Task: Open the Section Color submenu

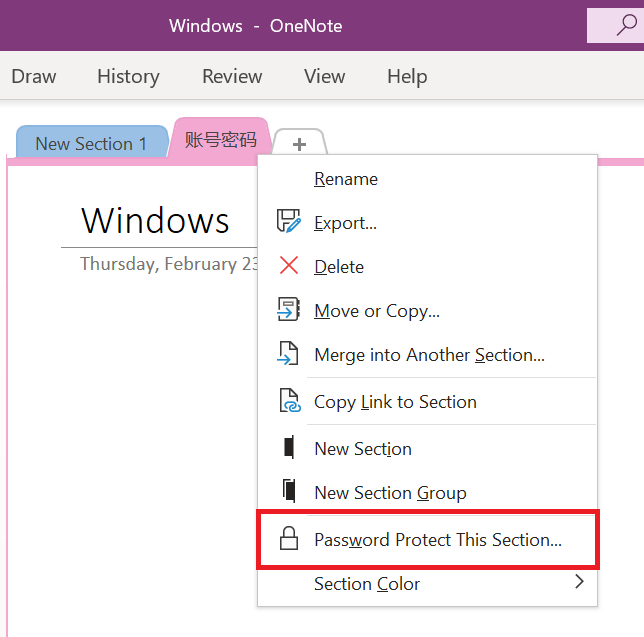Action: point(427,584)
